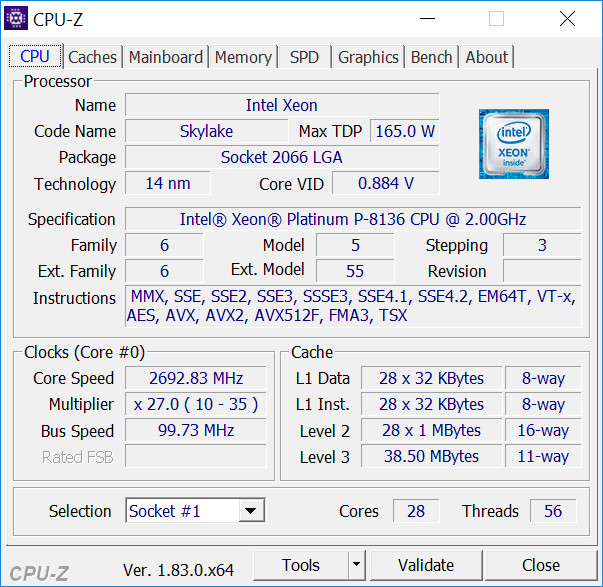This screenshot has width=603, height=587.
Task: Click the Multiplier value x 27.0
Action: (x=196, y=404)
